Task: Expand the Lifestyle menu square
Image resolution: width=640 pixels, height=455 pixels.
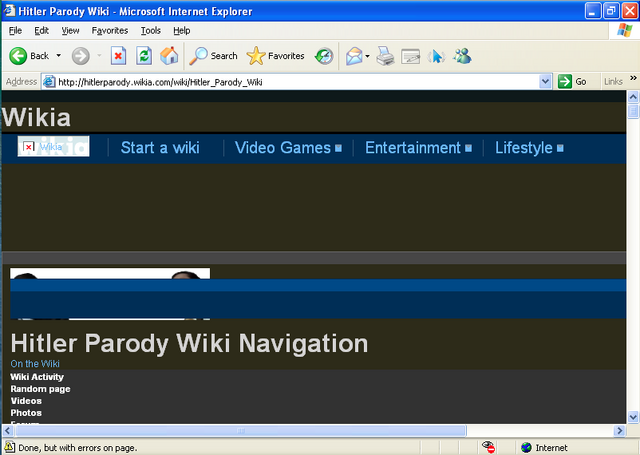Action: [560, 148]
